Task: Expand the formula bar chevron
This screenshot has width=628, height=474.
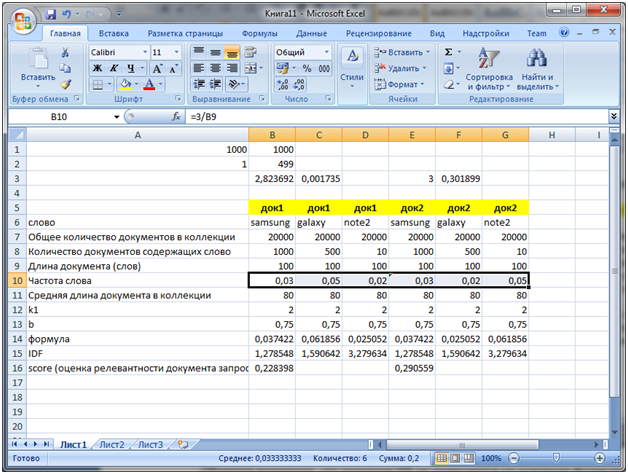Action: coord(613,117)
